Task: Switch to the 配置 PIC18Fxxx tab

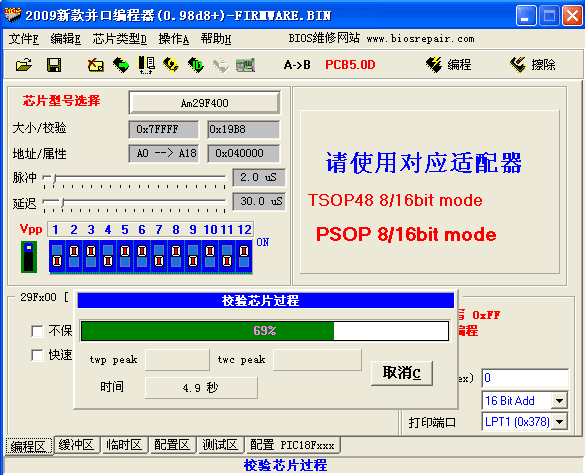Action: 292,445
